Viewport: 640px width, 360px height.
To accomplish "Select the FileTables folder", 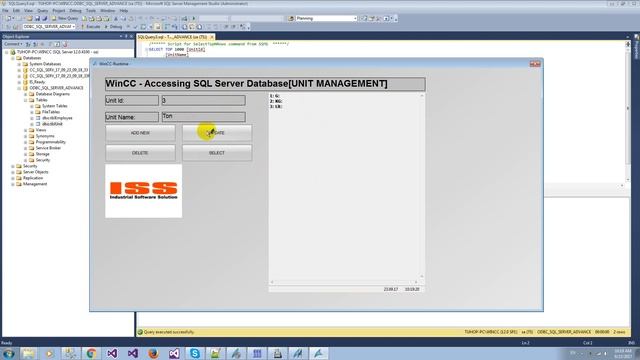I will [x=51, y=112].
